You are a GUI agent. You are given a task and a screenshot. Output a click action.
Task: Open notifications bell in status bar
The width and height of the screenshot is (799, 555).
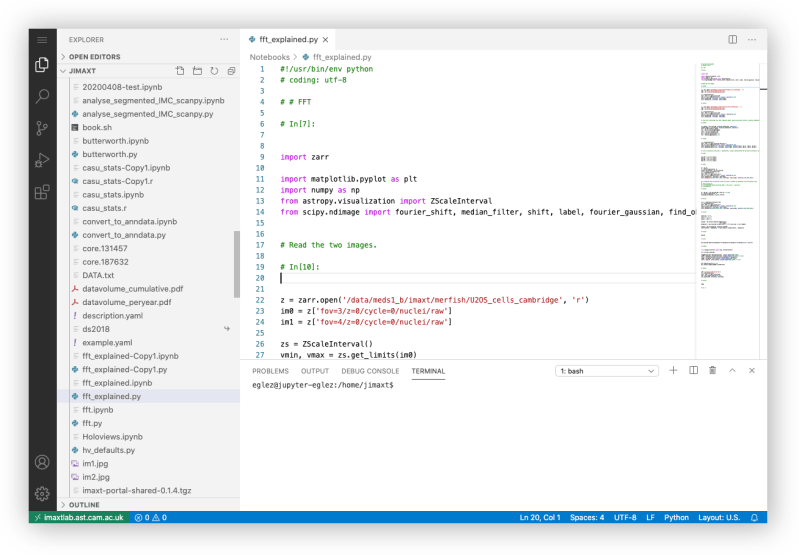pyautogui.click(x=754, y=517)
